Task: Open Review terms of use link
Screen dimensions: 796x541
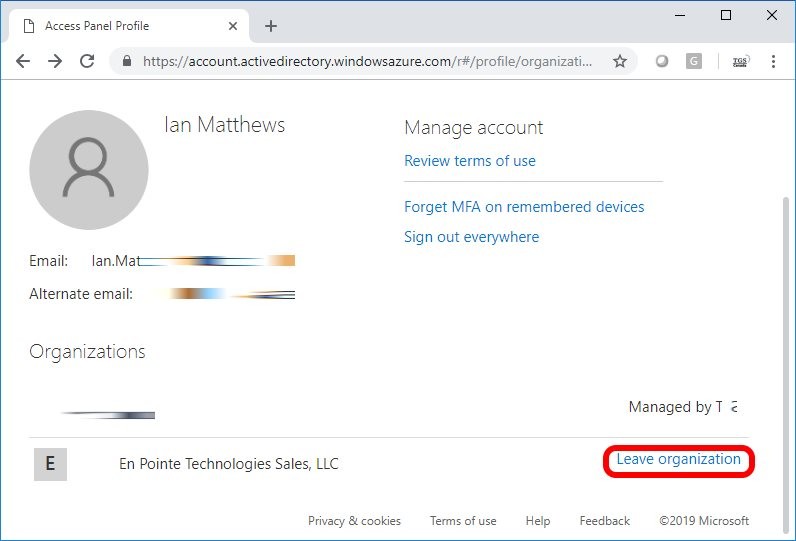Action: pos(469,161)
